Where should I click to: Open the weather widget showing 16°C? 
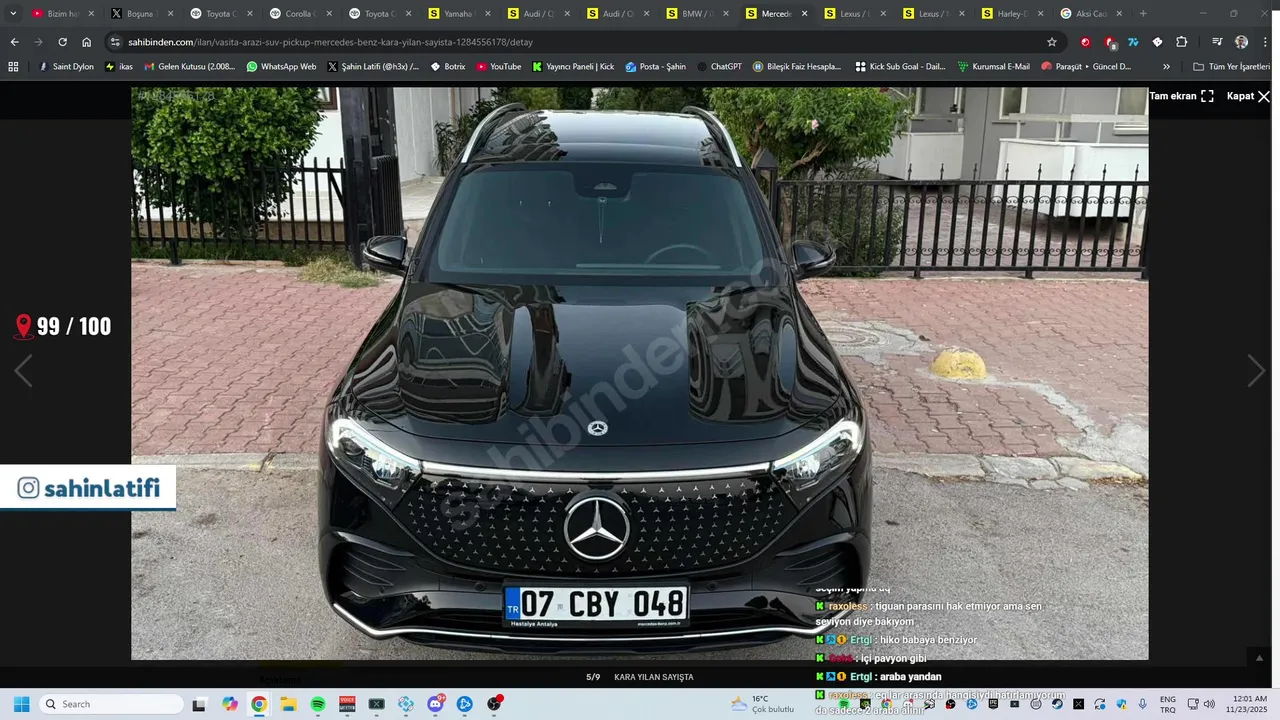coord(762,704)
